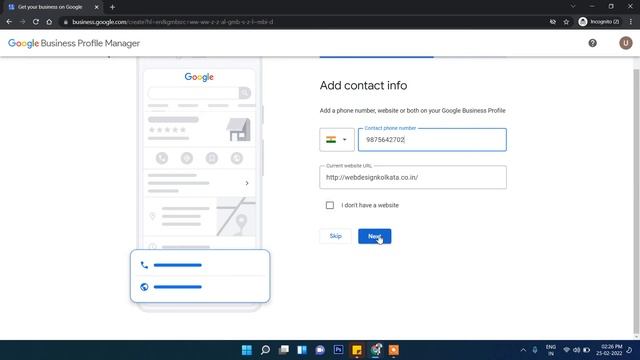Go to browser home icon
Image resolution: width=640 pixels, height=360 pixels.
(49, 22)
